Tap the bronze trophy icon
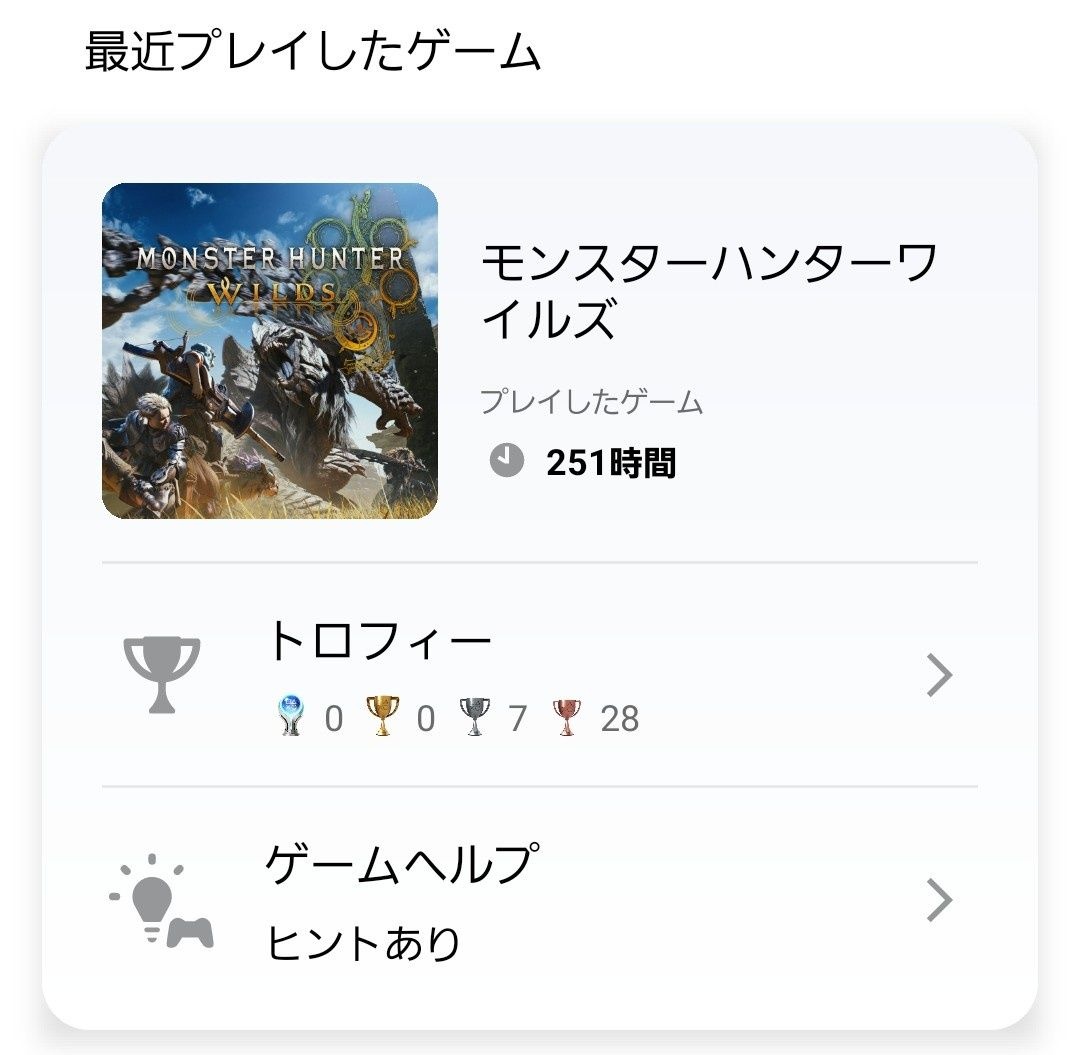This screenshot has height=1055, width=1080. [x=567, y=717]
